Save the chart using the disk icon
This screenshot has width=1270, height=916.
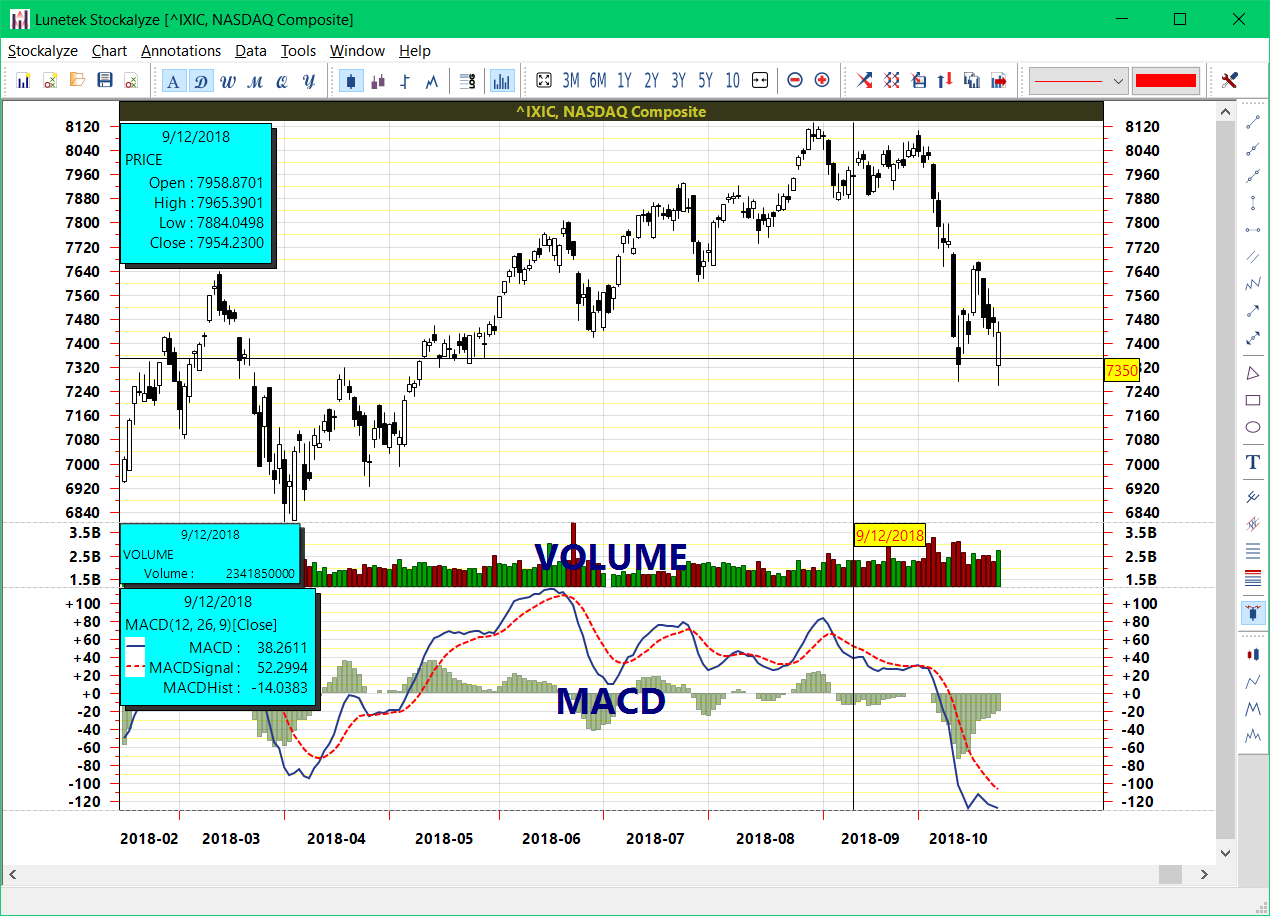tap(104, 80)
